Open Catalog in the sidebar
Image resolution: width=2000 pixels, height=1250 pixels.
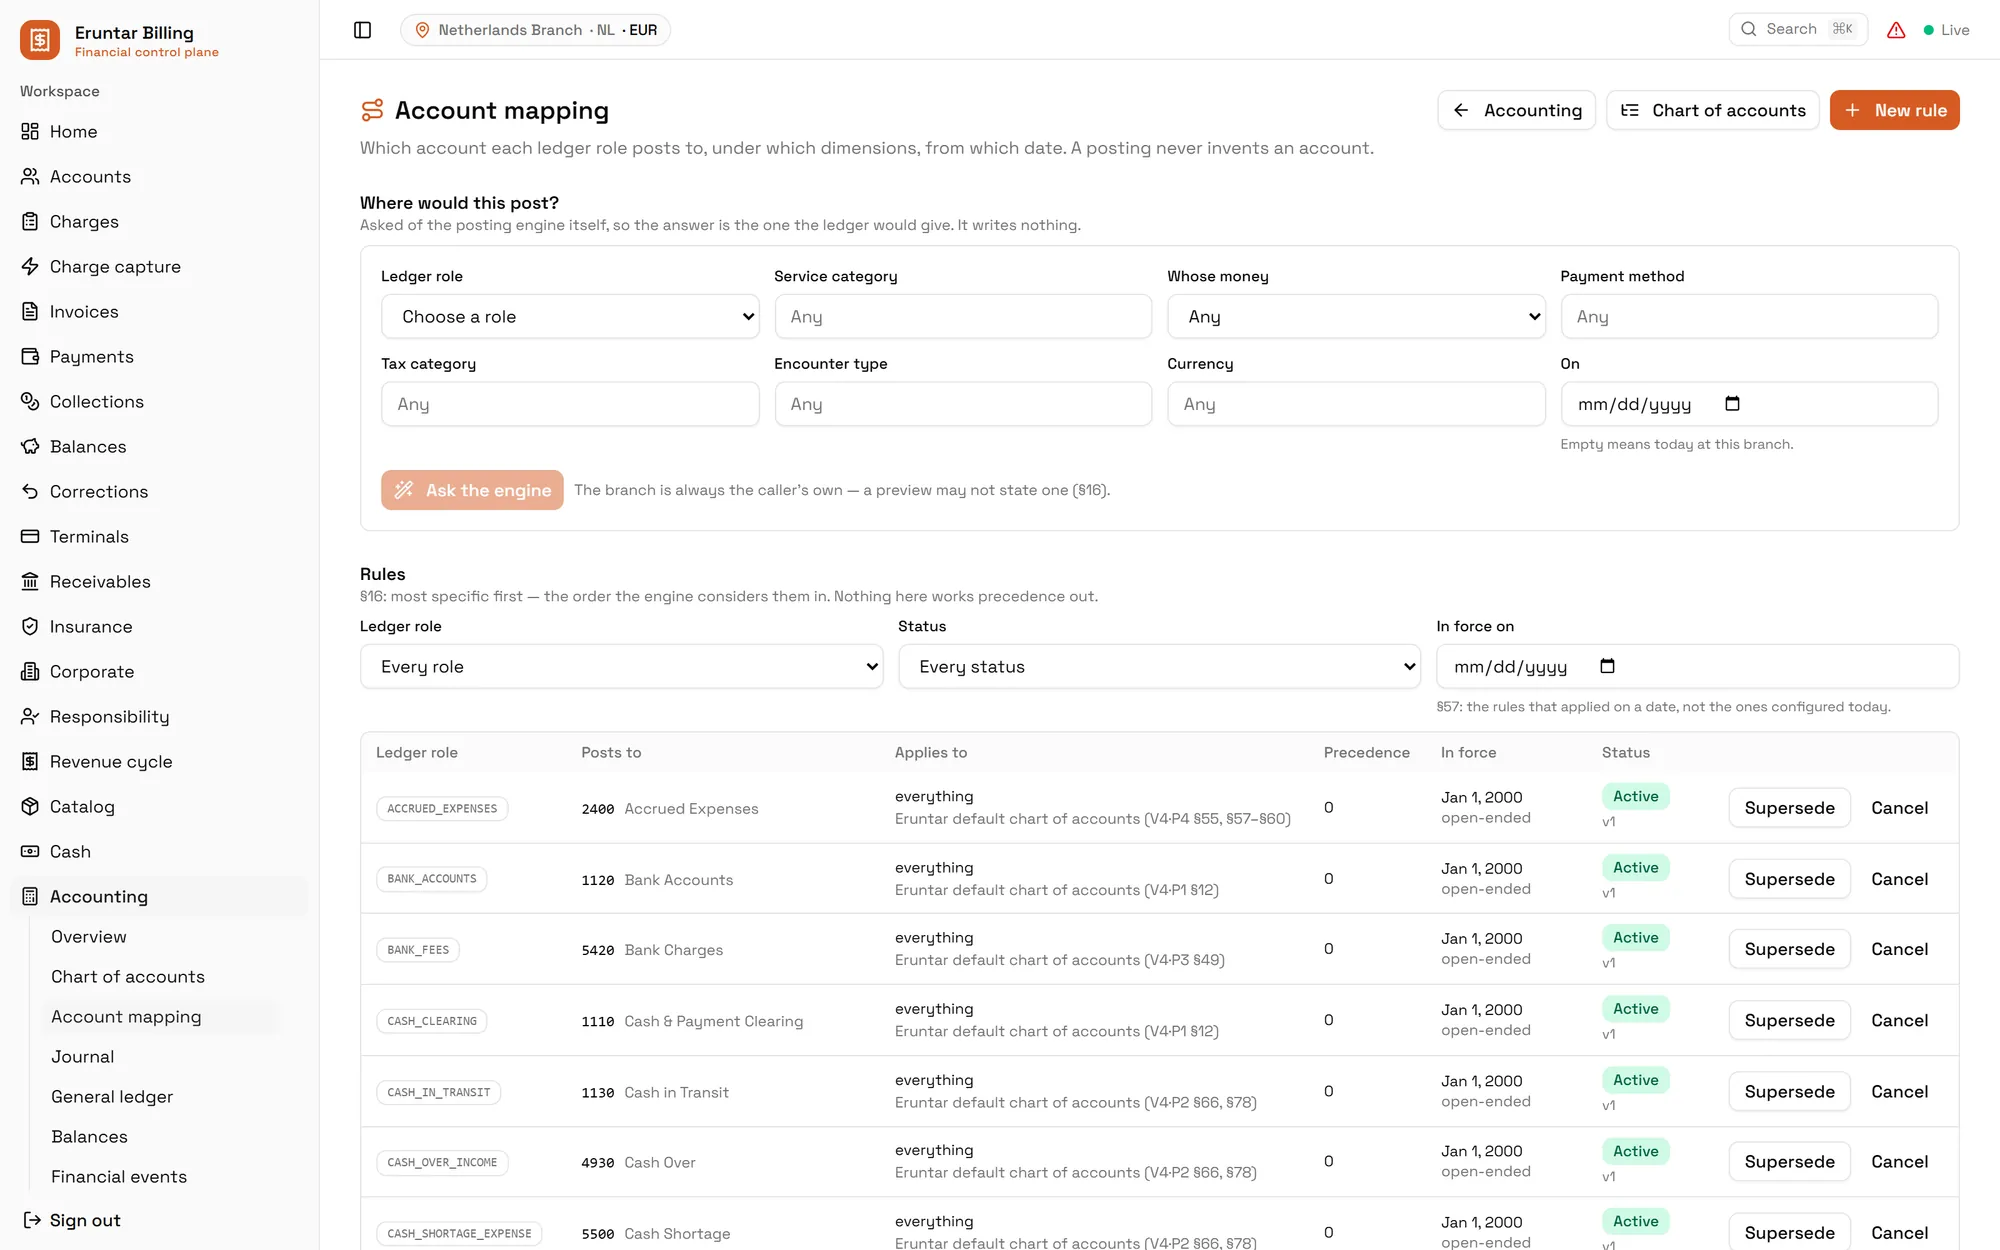[160, 807]
